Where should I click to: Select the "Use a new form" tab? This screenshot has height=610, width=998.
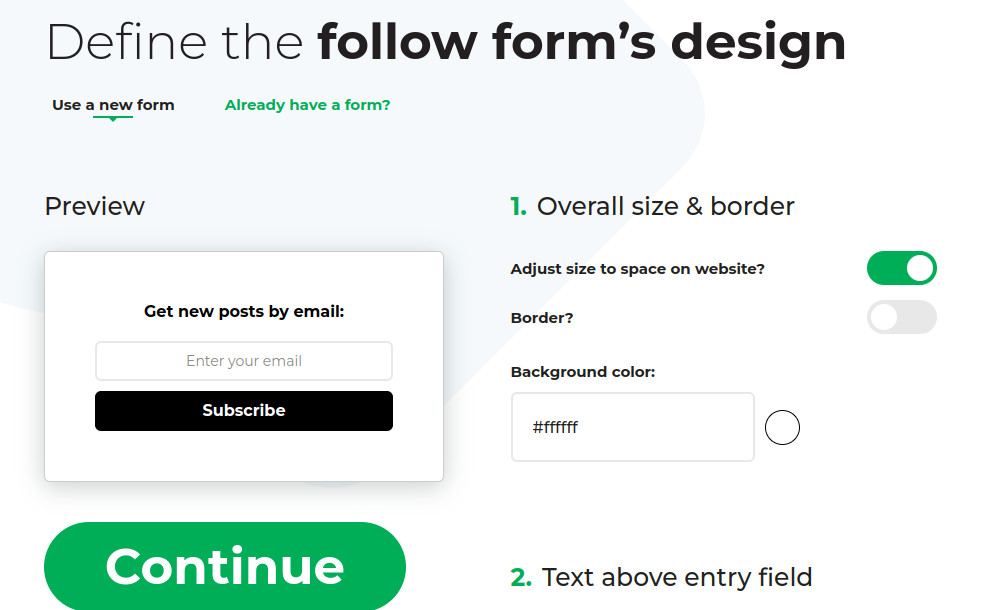pyautogui.click(x=113, y=104)
